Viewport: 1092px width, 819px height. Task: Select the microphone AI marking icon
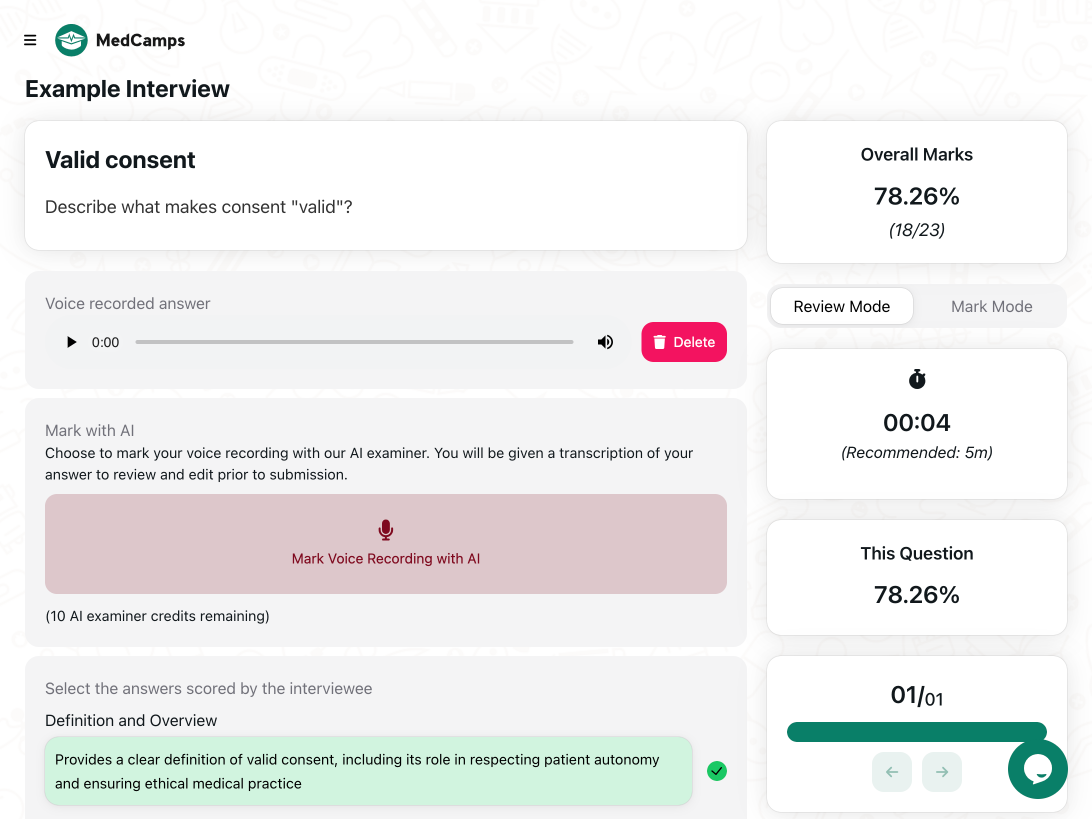[x=385, y=529]
